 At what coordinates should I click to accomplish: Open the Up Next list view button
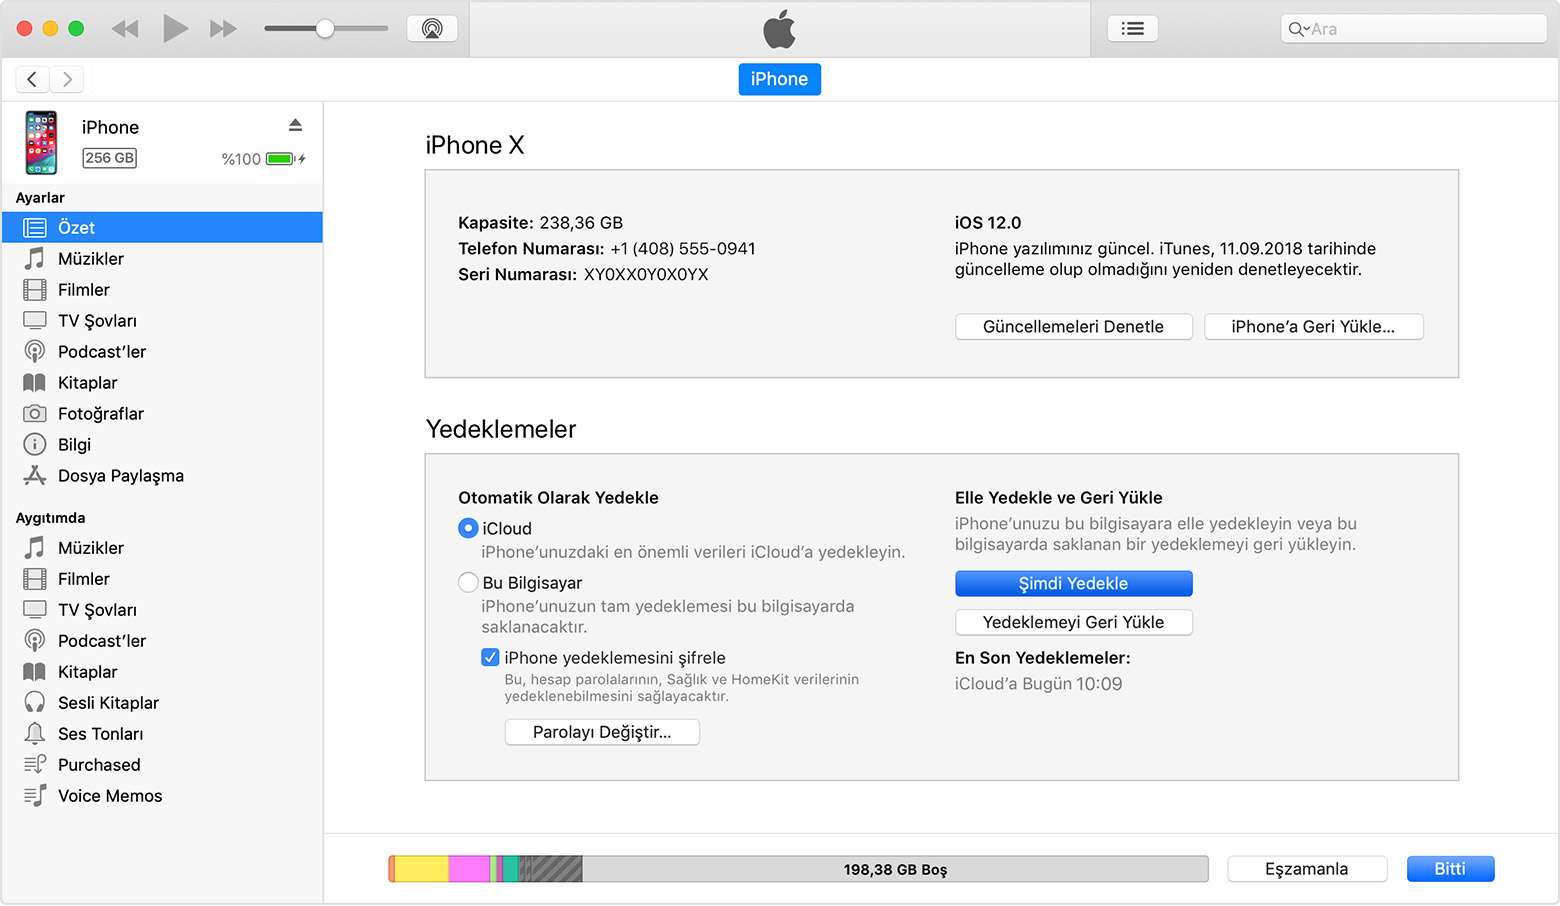1132,28
